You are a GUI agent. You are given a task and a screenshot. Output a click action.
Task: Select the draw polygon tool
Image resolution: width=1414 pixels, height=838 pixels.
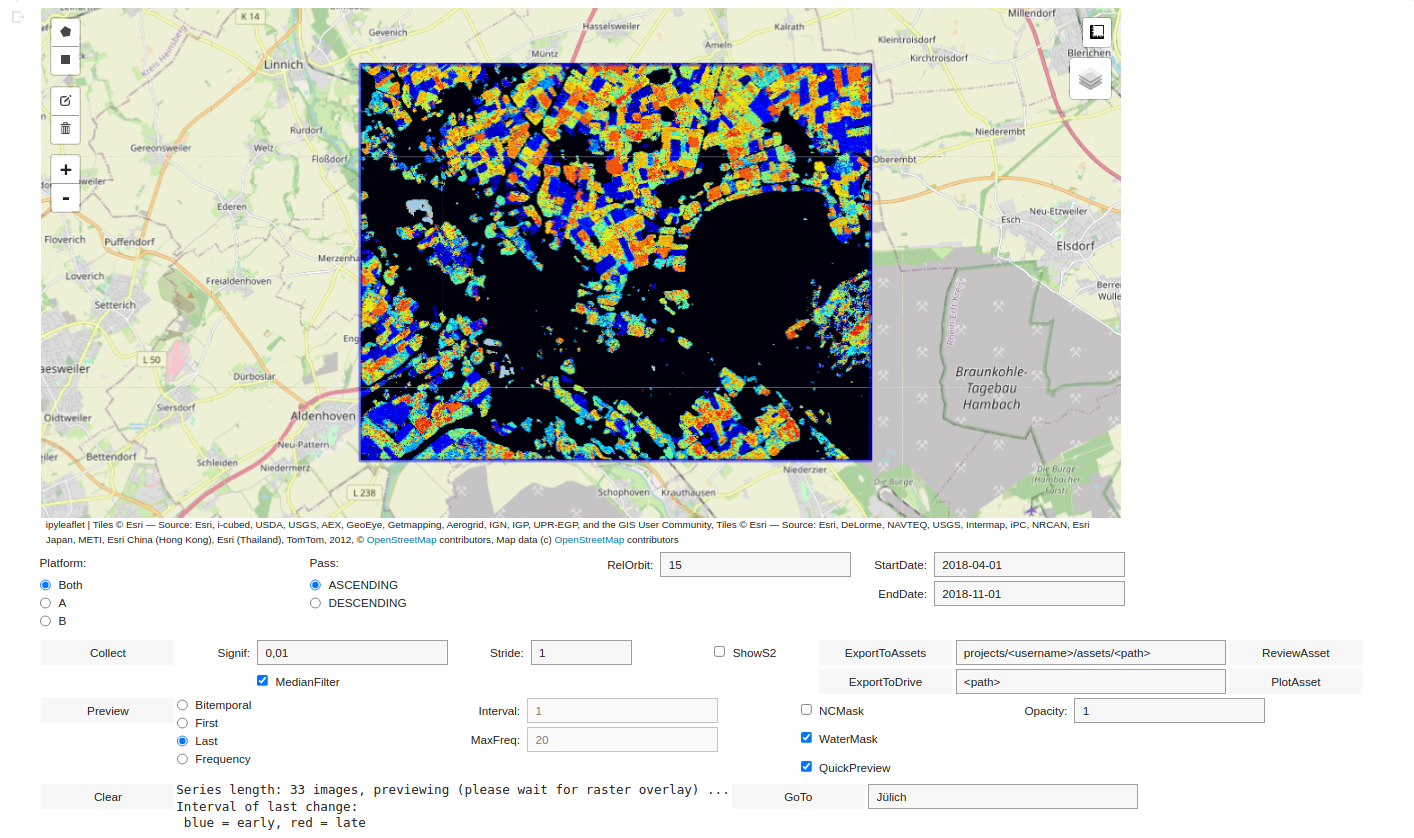[66, 32]
